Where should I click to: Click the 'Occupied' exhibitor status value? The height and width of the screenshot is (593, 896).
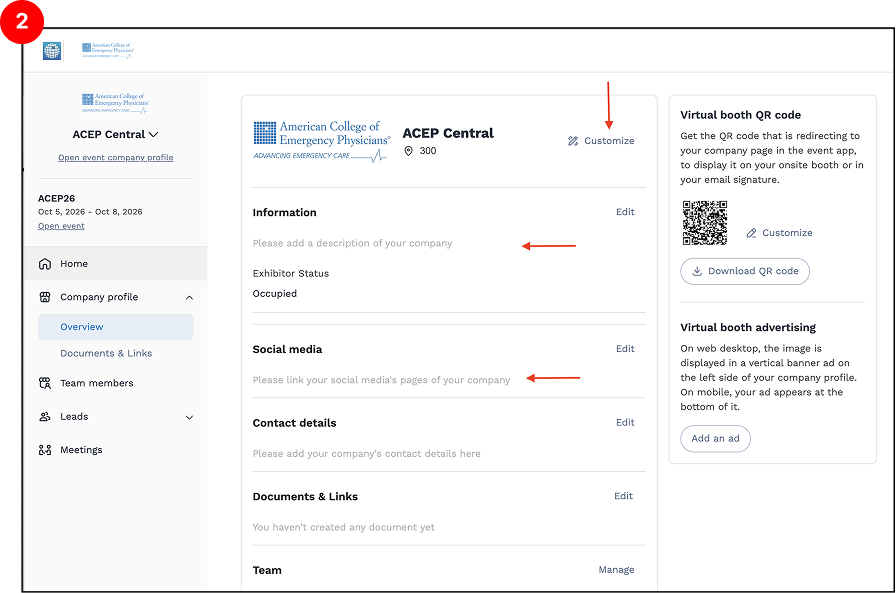pyautogui.click(x=275, y=294)
